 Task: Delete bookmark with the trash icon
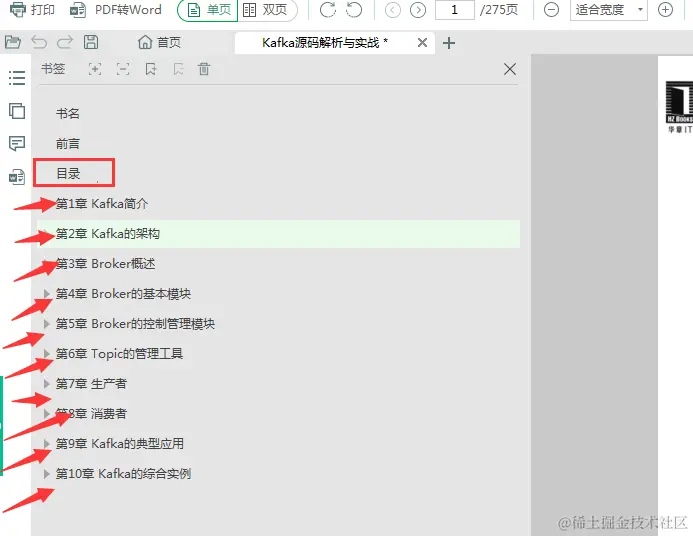click(204, 69)
